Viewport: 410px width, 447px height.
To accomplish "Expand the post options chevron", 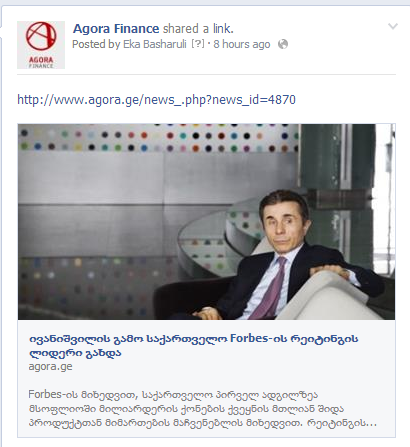I will click(393, 26).
